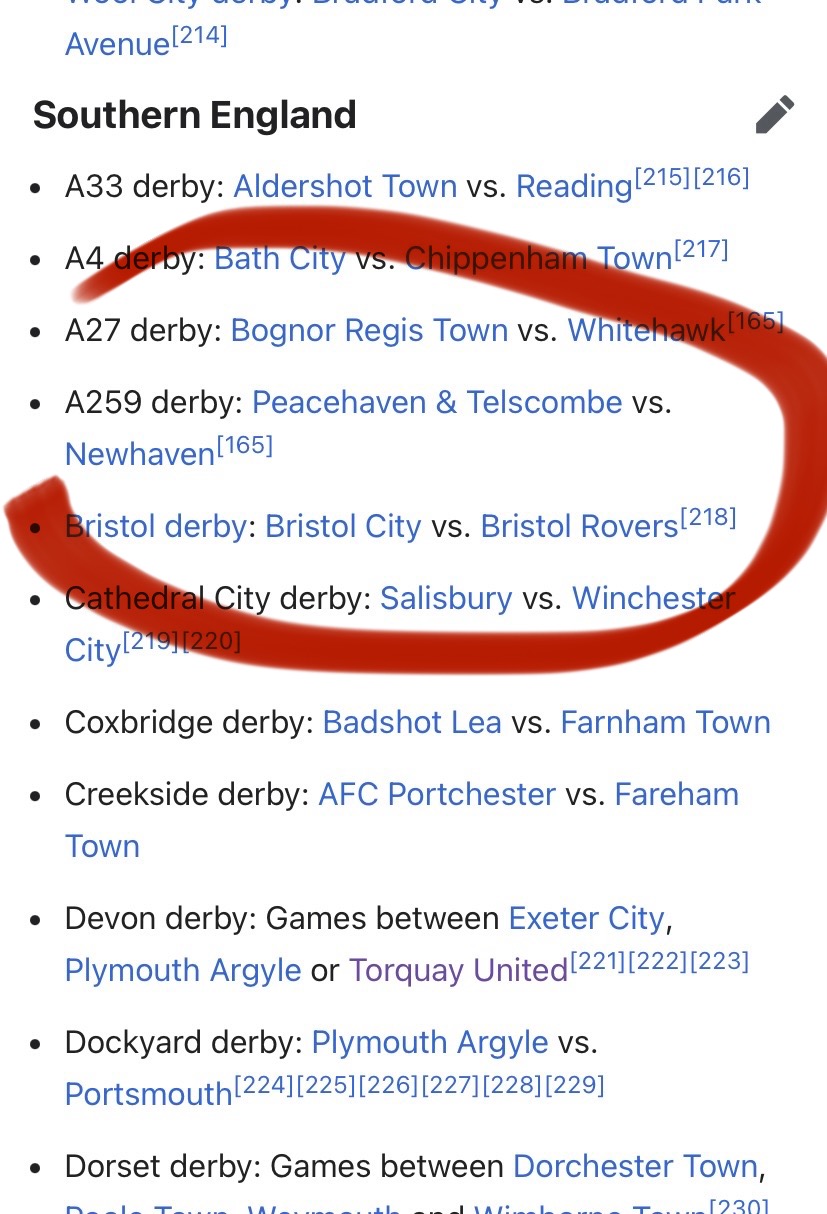
Task: Open the Farnham Town link
Action: [x=666, y=722]
